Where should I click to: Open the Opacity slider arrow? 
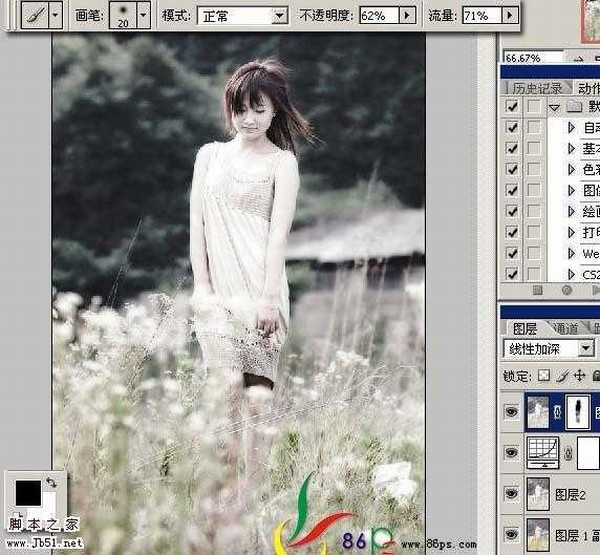coord(407,16)
